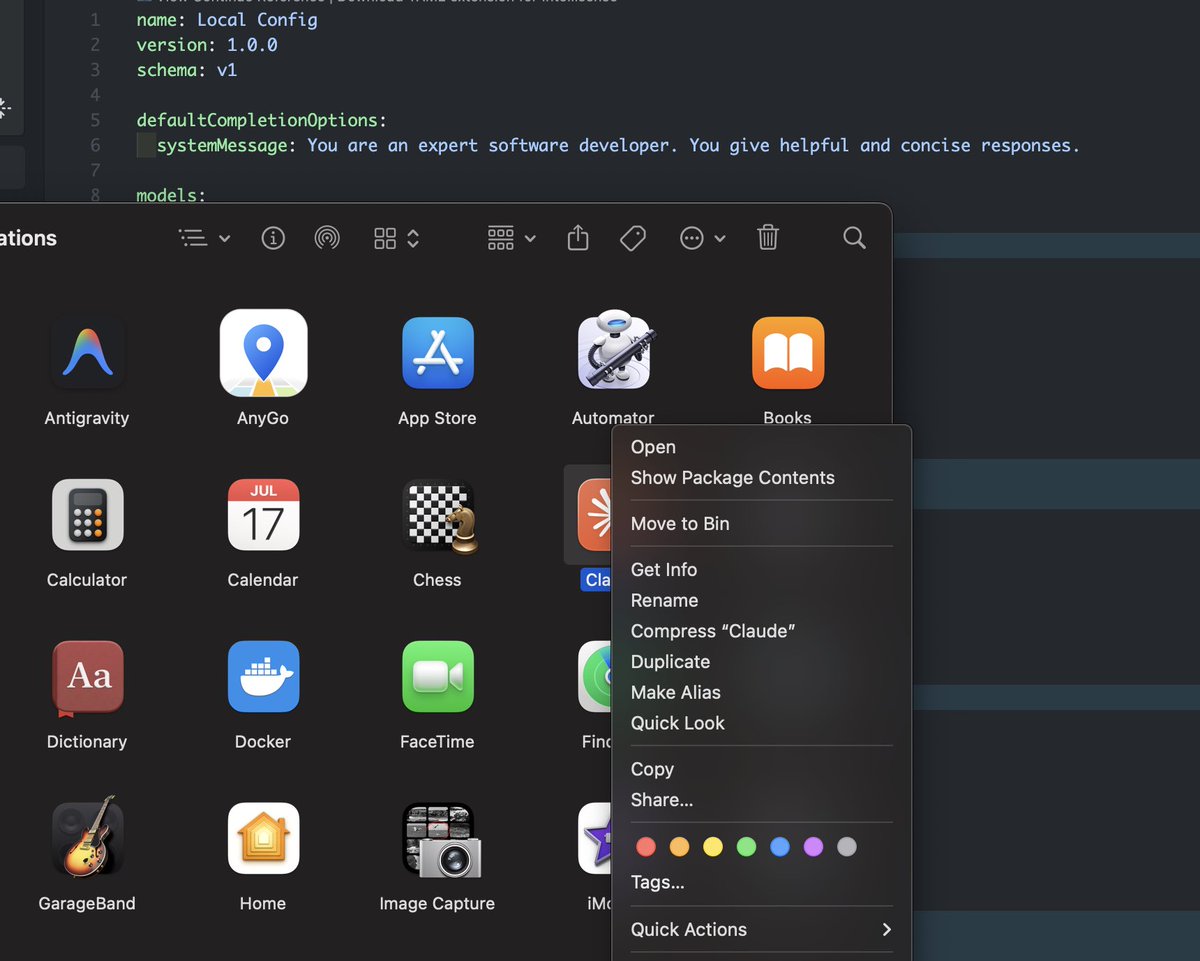Screen dimensions: 1200x961
Task: Click the AirDrop toolbar icon
Action: (327, 238)
